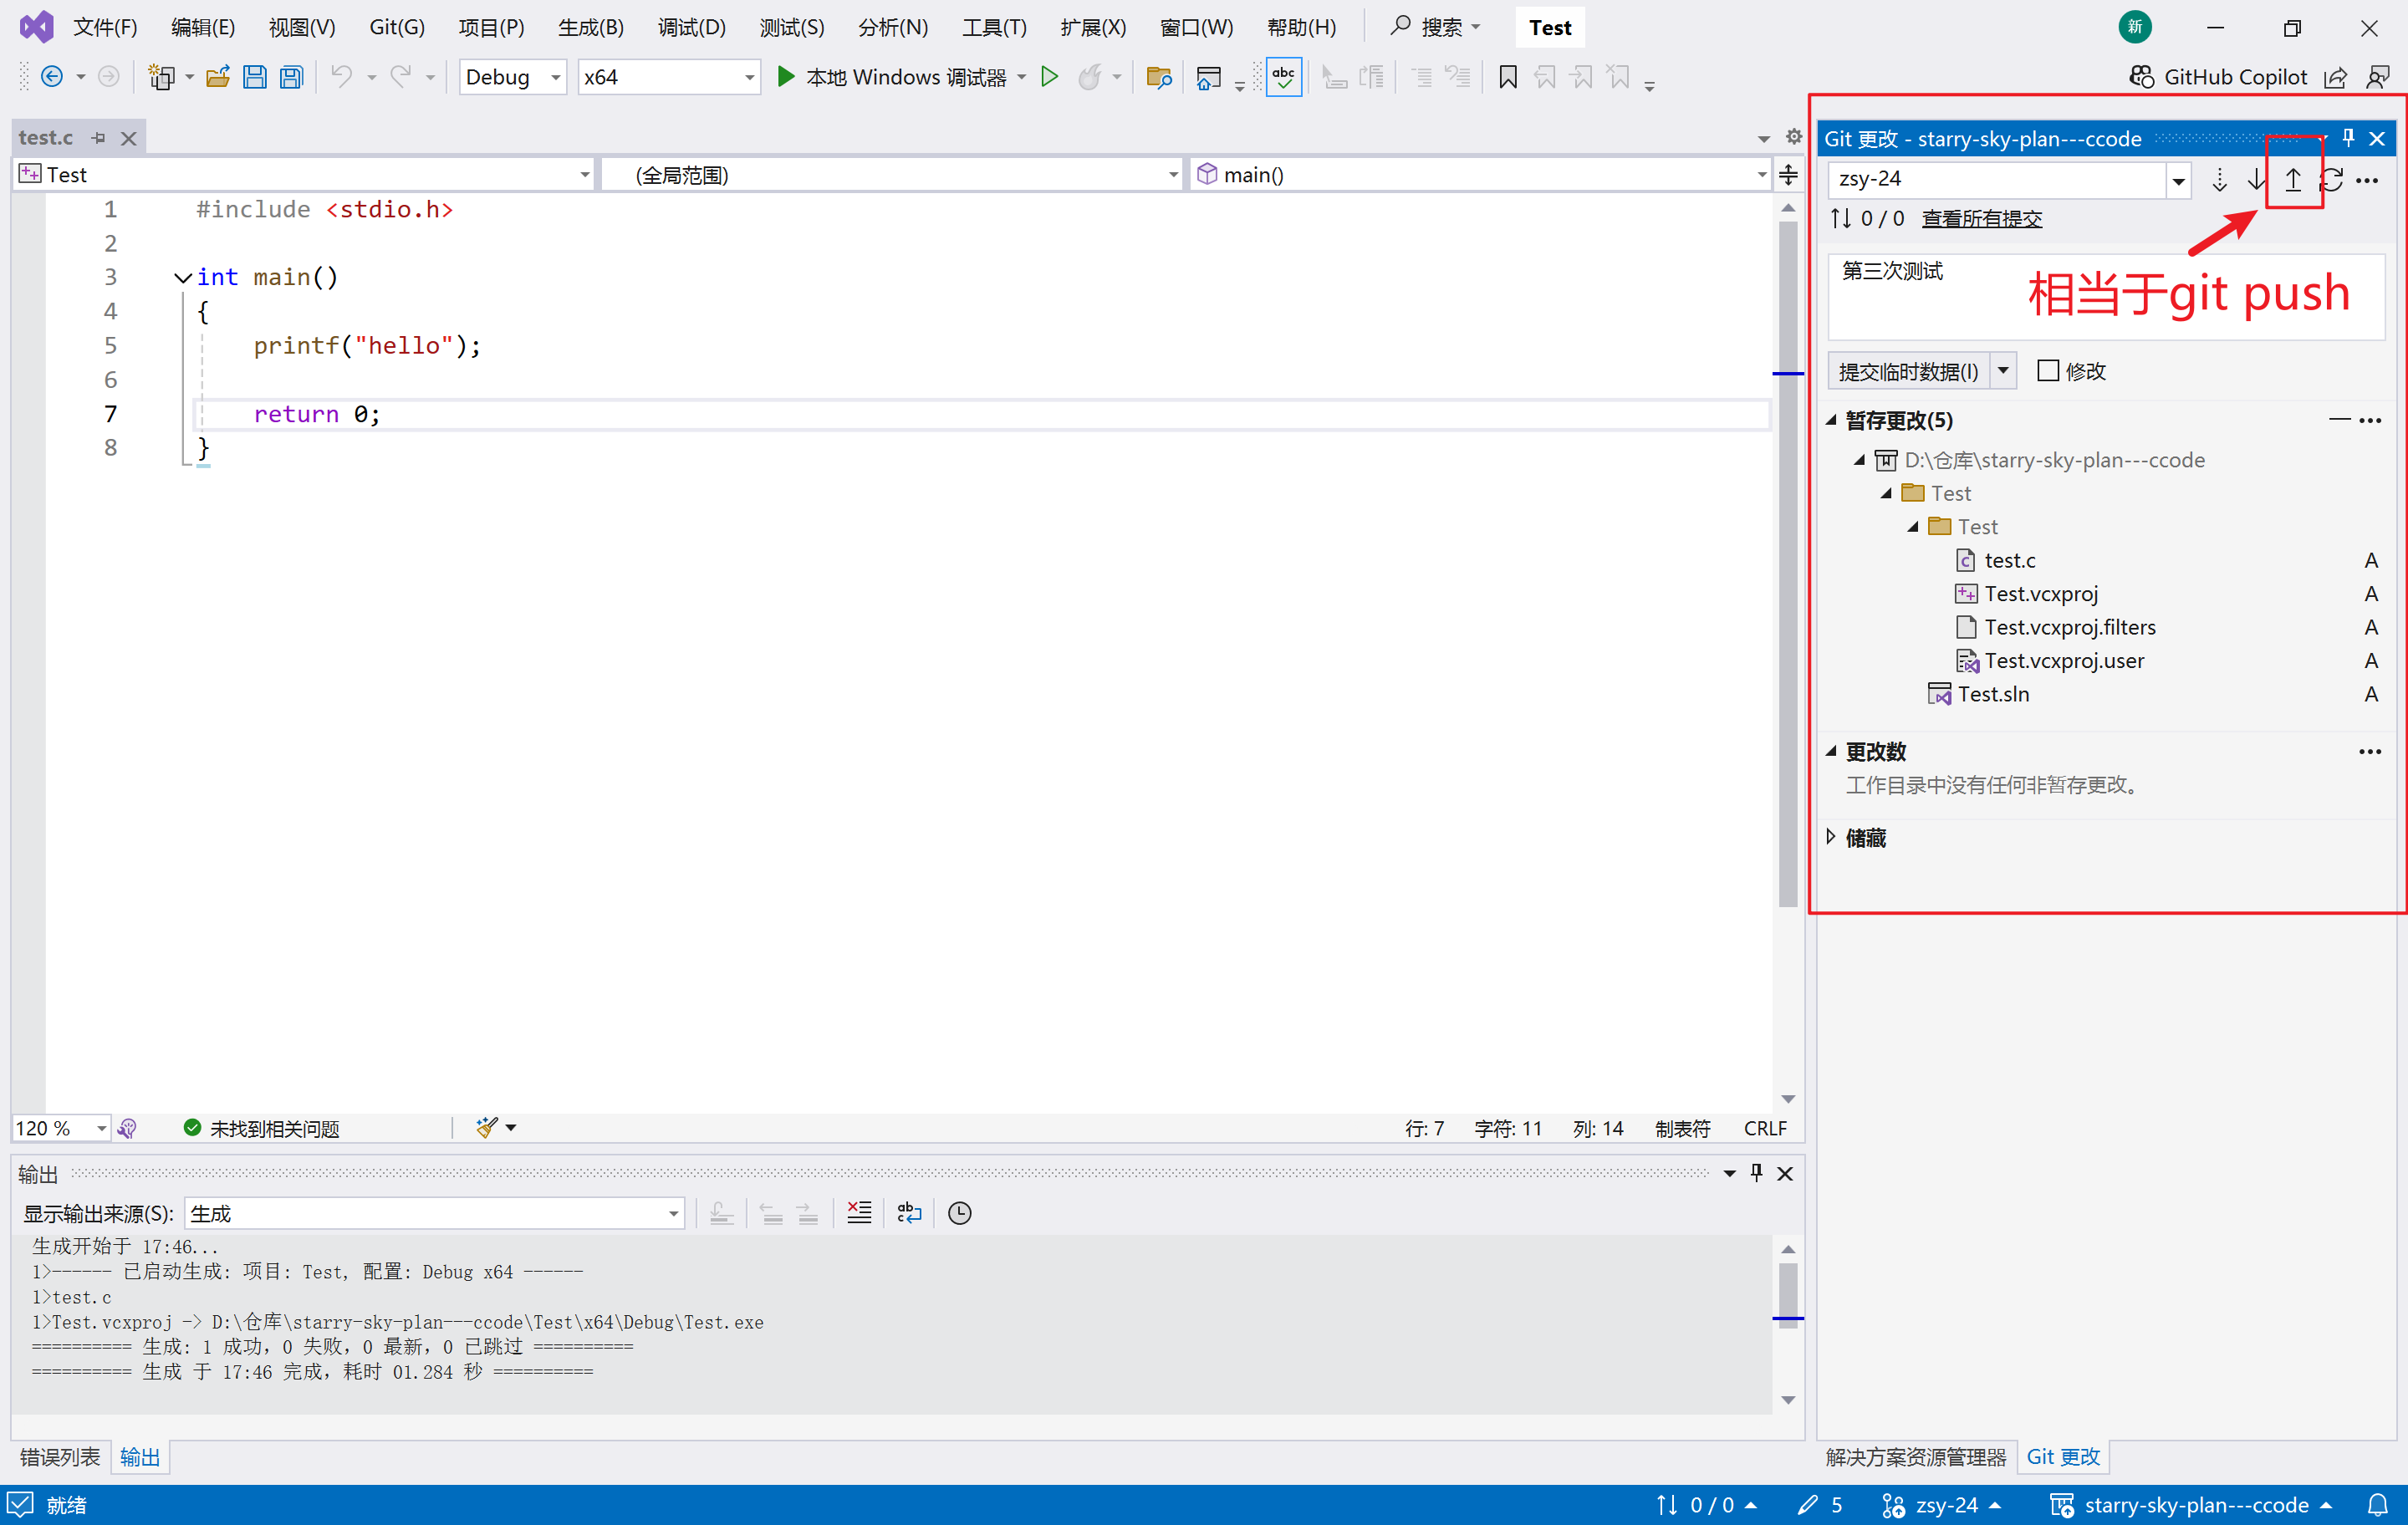Click the notifications bell in status bar
The height and width of the screenshot is (1525, 2408).
2378,1505
